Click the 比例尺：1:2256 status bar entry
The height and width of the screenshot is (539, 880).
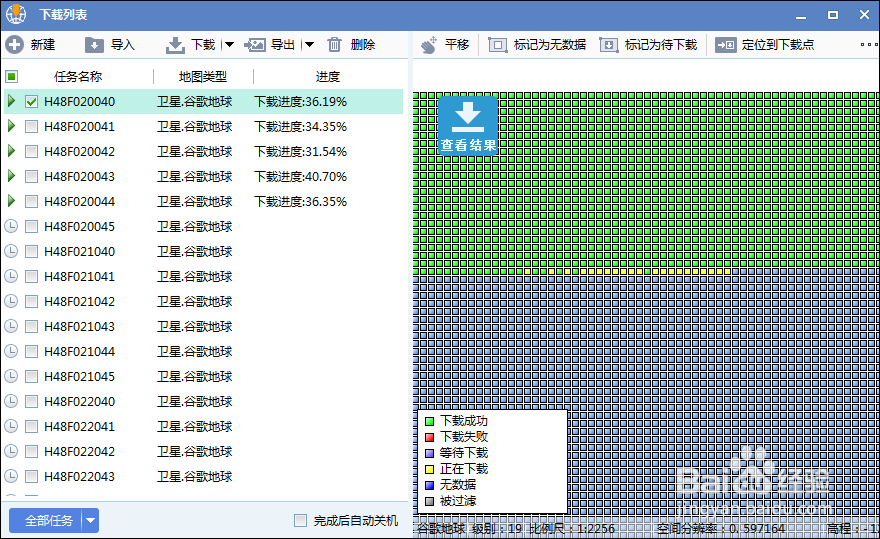coord(572,528)
